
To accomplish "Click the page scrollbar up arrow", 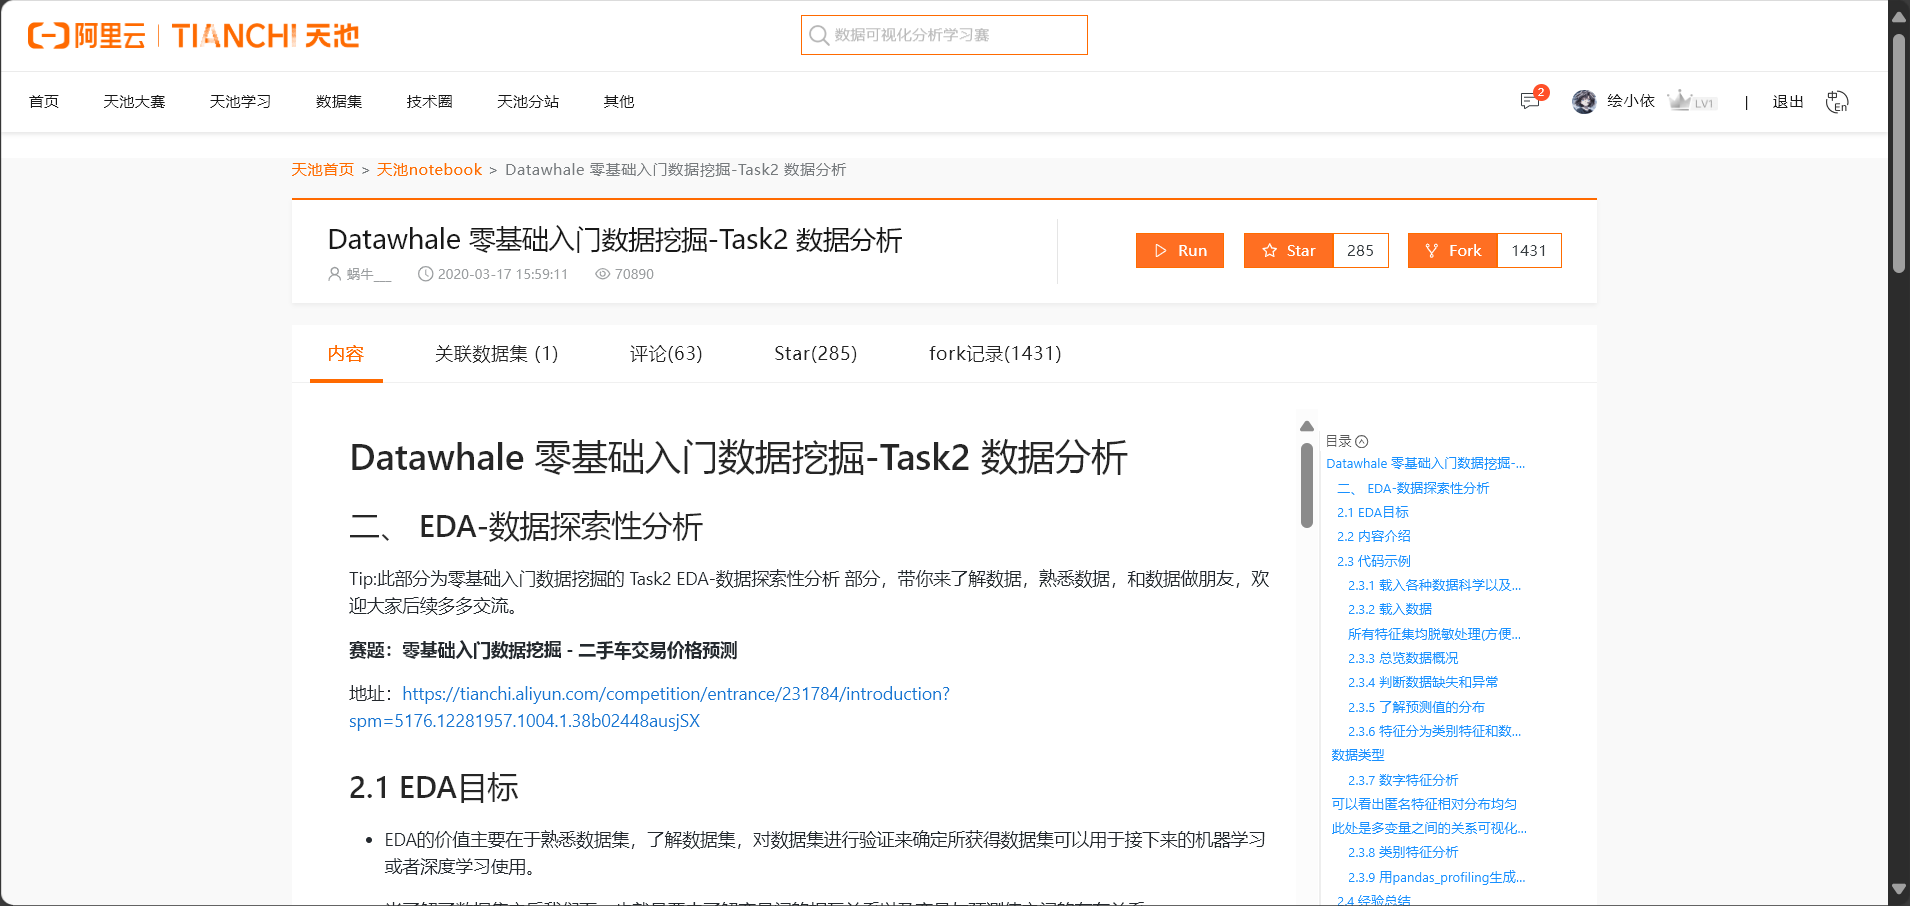I will (x=1898, y=17).
